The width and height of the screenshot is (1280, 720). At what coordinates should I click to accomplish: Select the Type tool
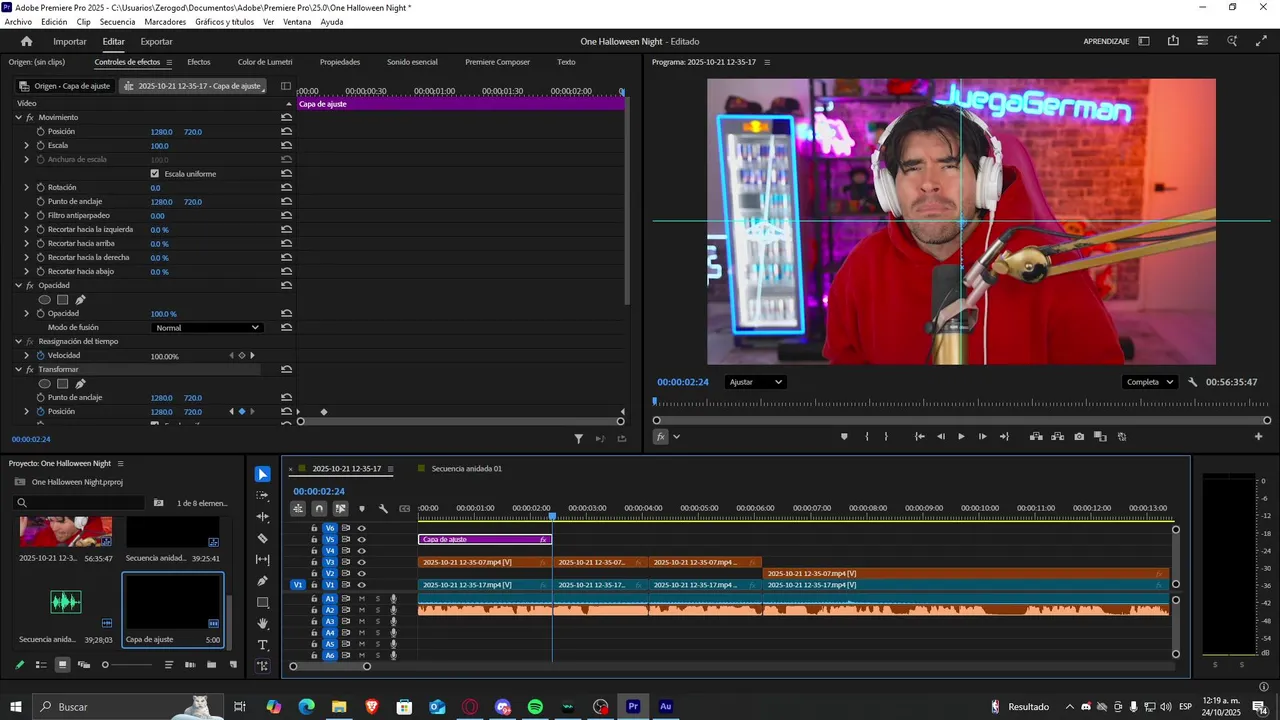(263, 645)
